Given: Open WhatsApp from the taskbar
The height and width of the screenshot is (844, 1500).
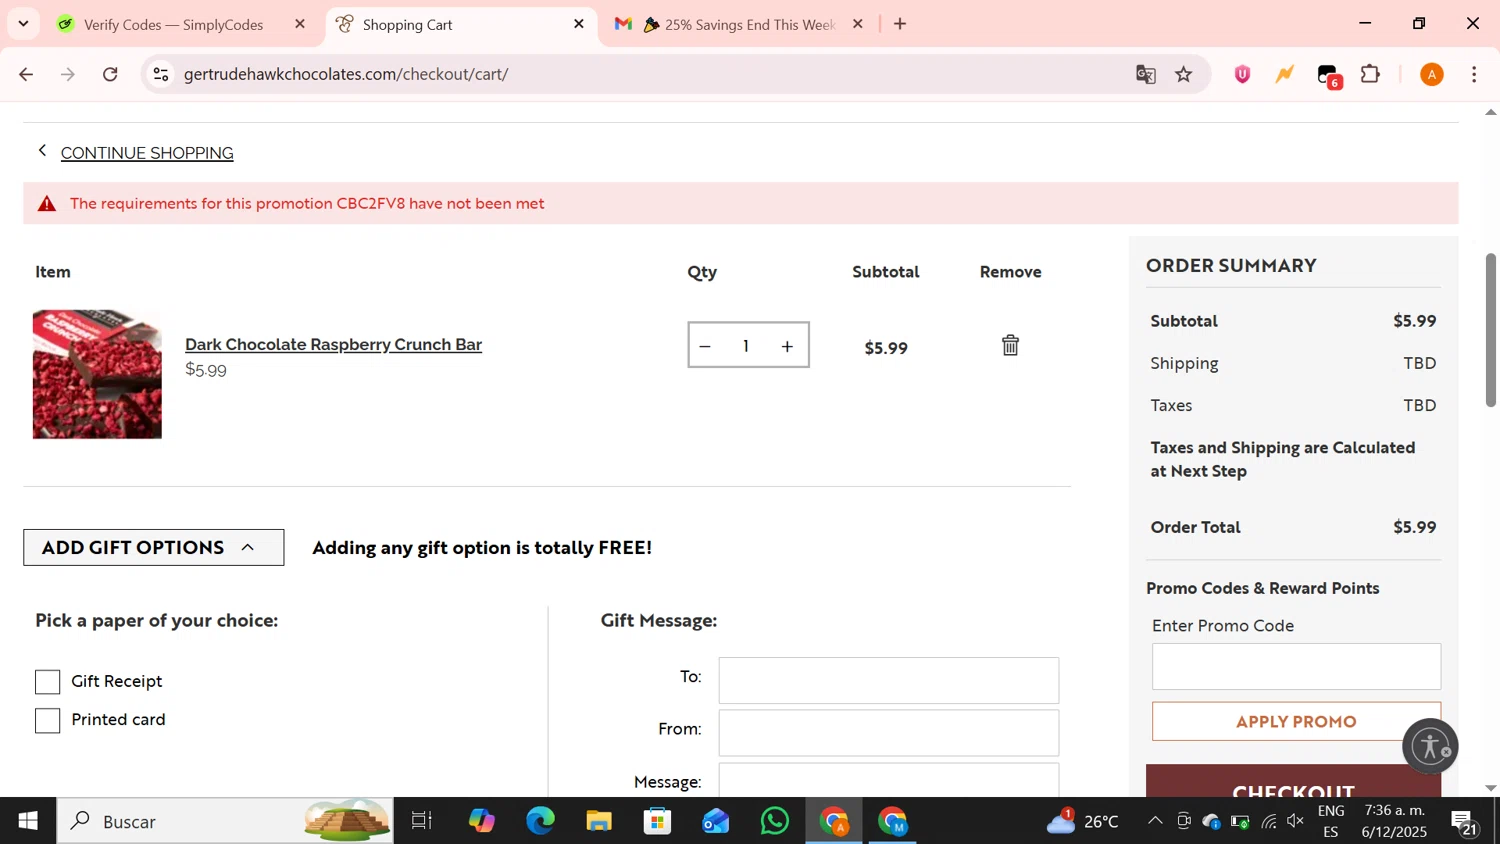Looking at the screenshot, I should (775, 821).
